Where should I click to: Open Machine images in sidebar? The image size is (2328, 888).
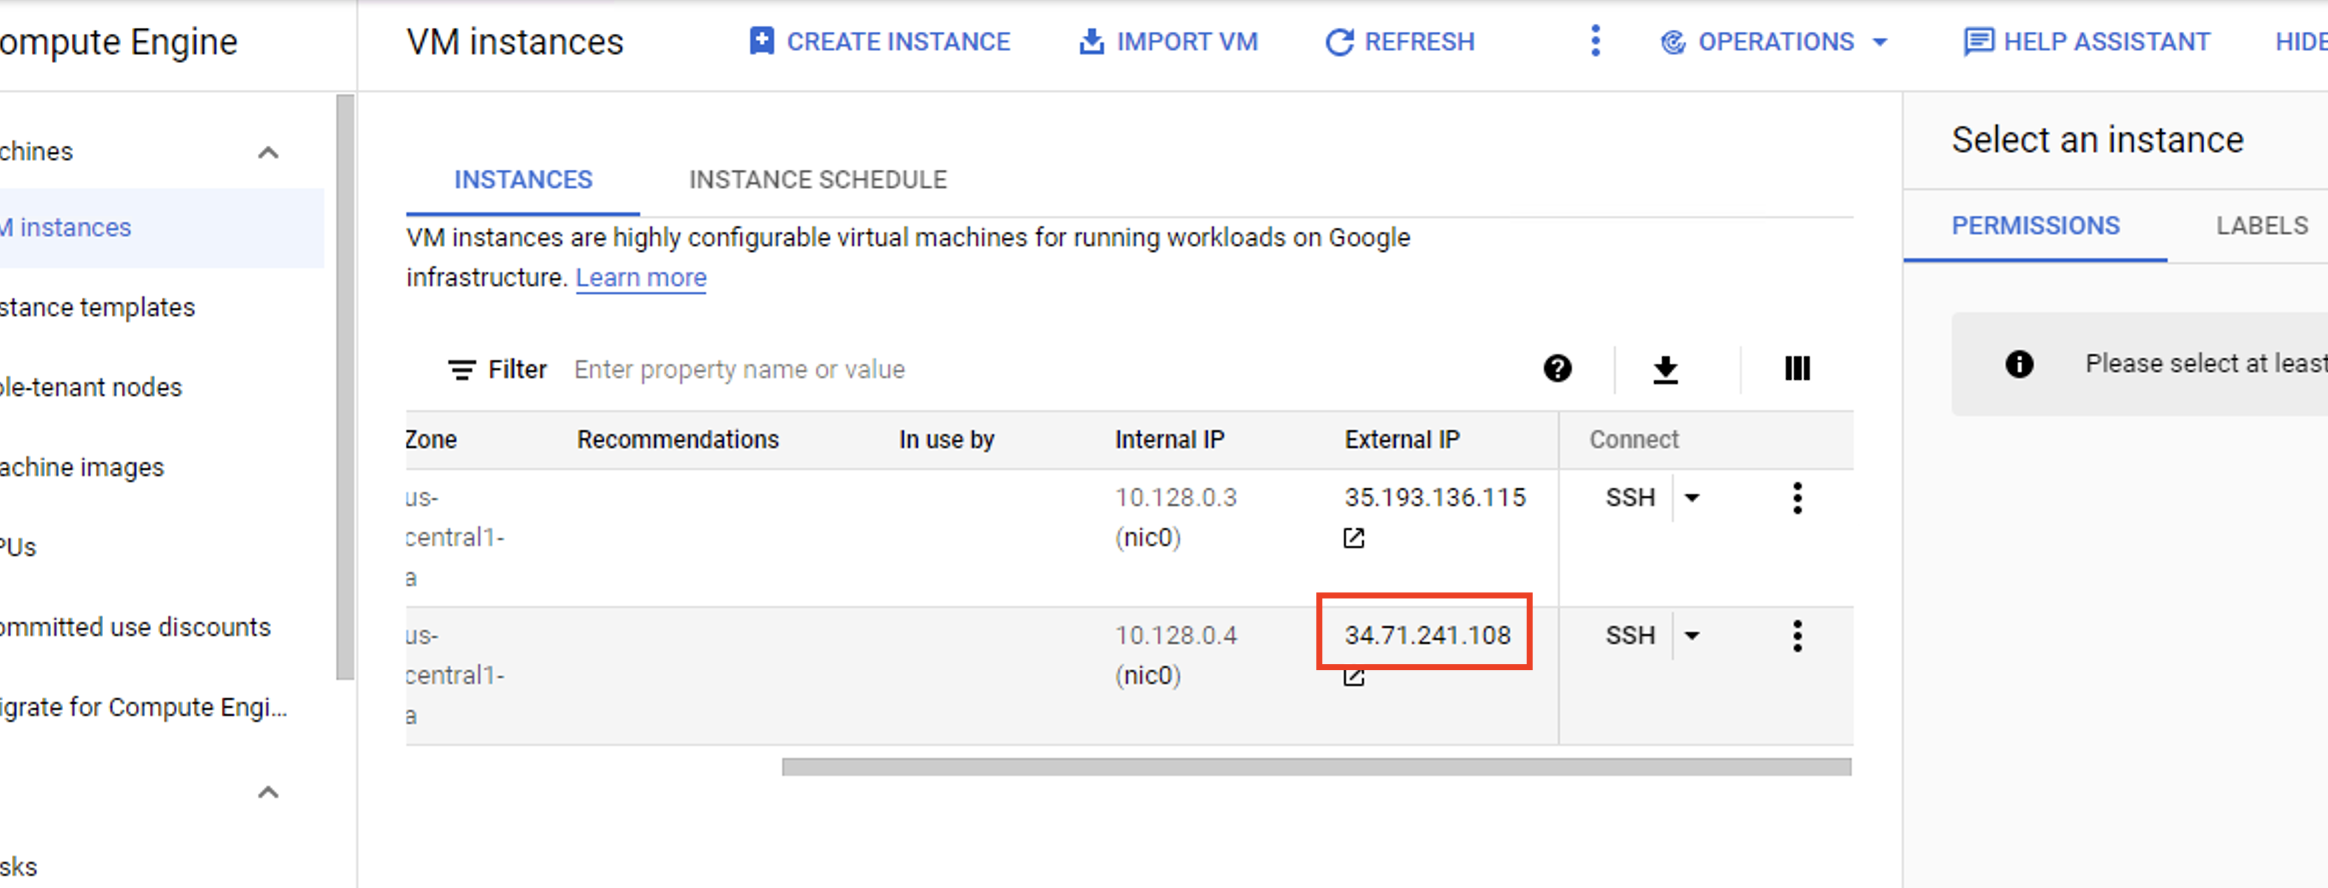82,468
